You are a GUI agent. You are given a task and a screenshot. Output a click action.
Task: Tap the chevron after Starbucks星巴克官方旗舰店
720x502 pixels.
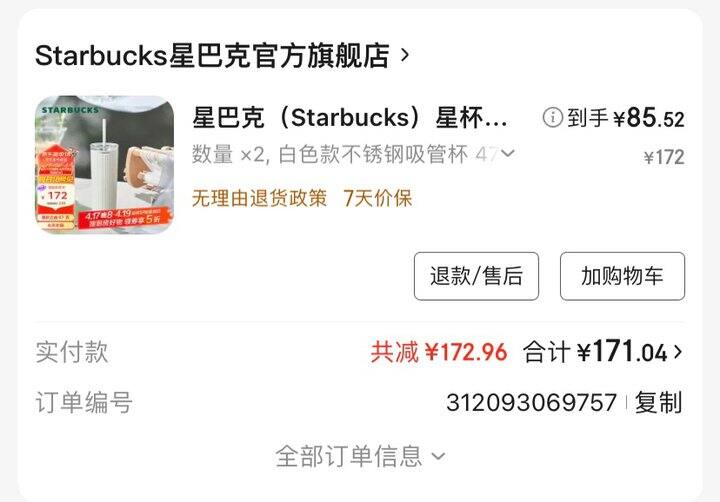point(405,56)
